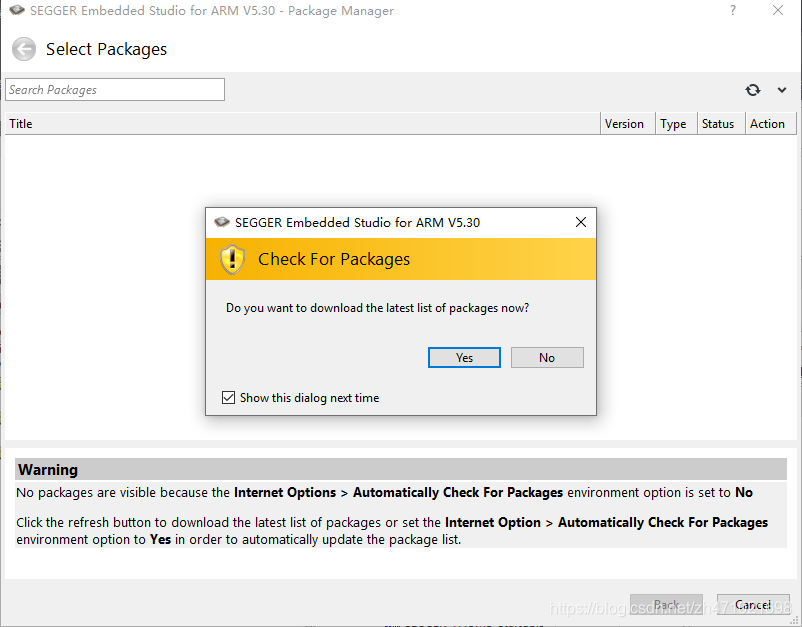Close the Check For Packages dialog
Screen dimensions: 802x627
(581, 222)
